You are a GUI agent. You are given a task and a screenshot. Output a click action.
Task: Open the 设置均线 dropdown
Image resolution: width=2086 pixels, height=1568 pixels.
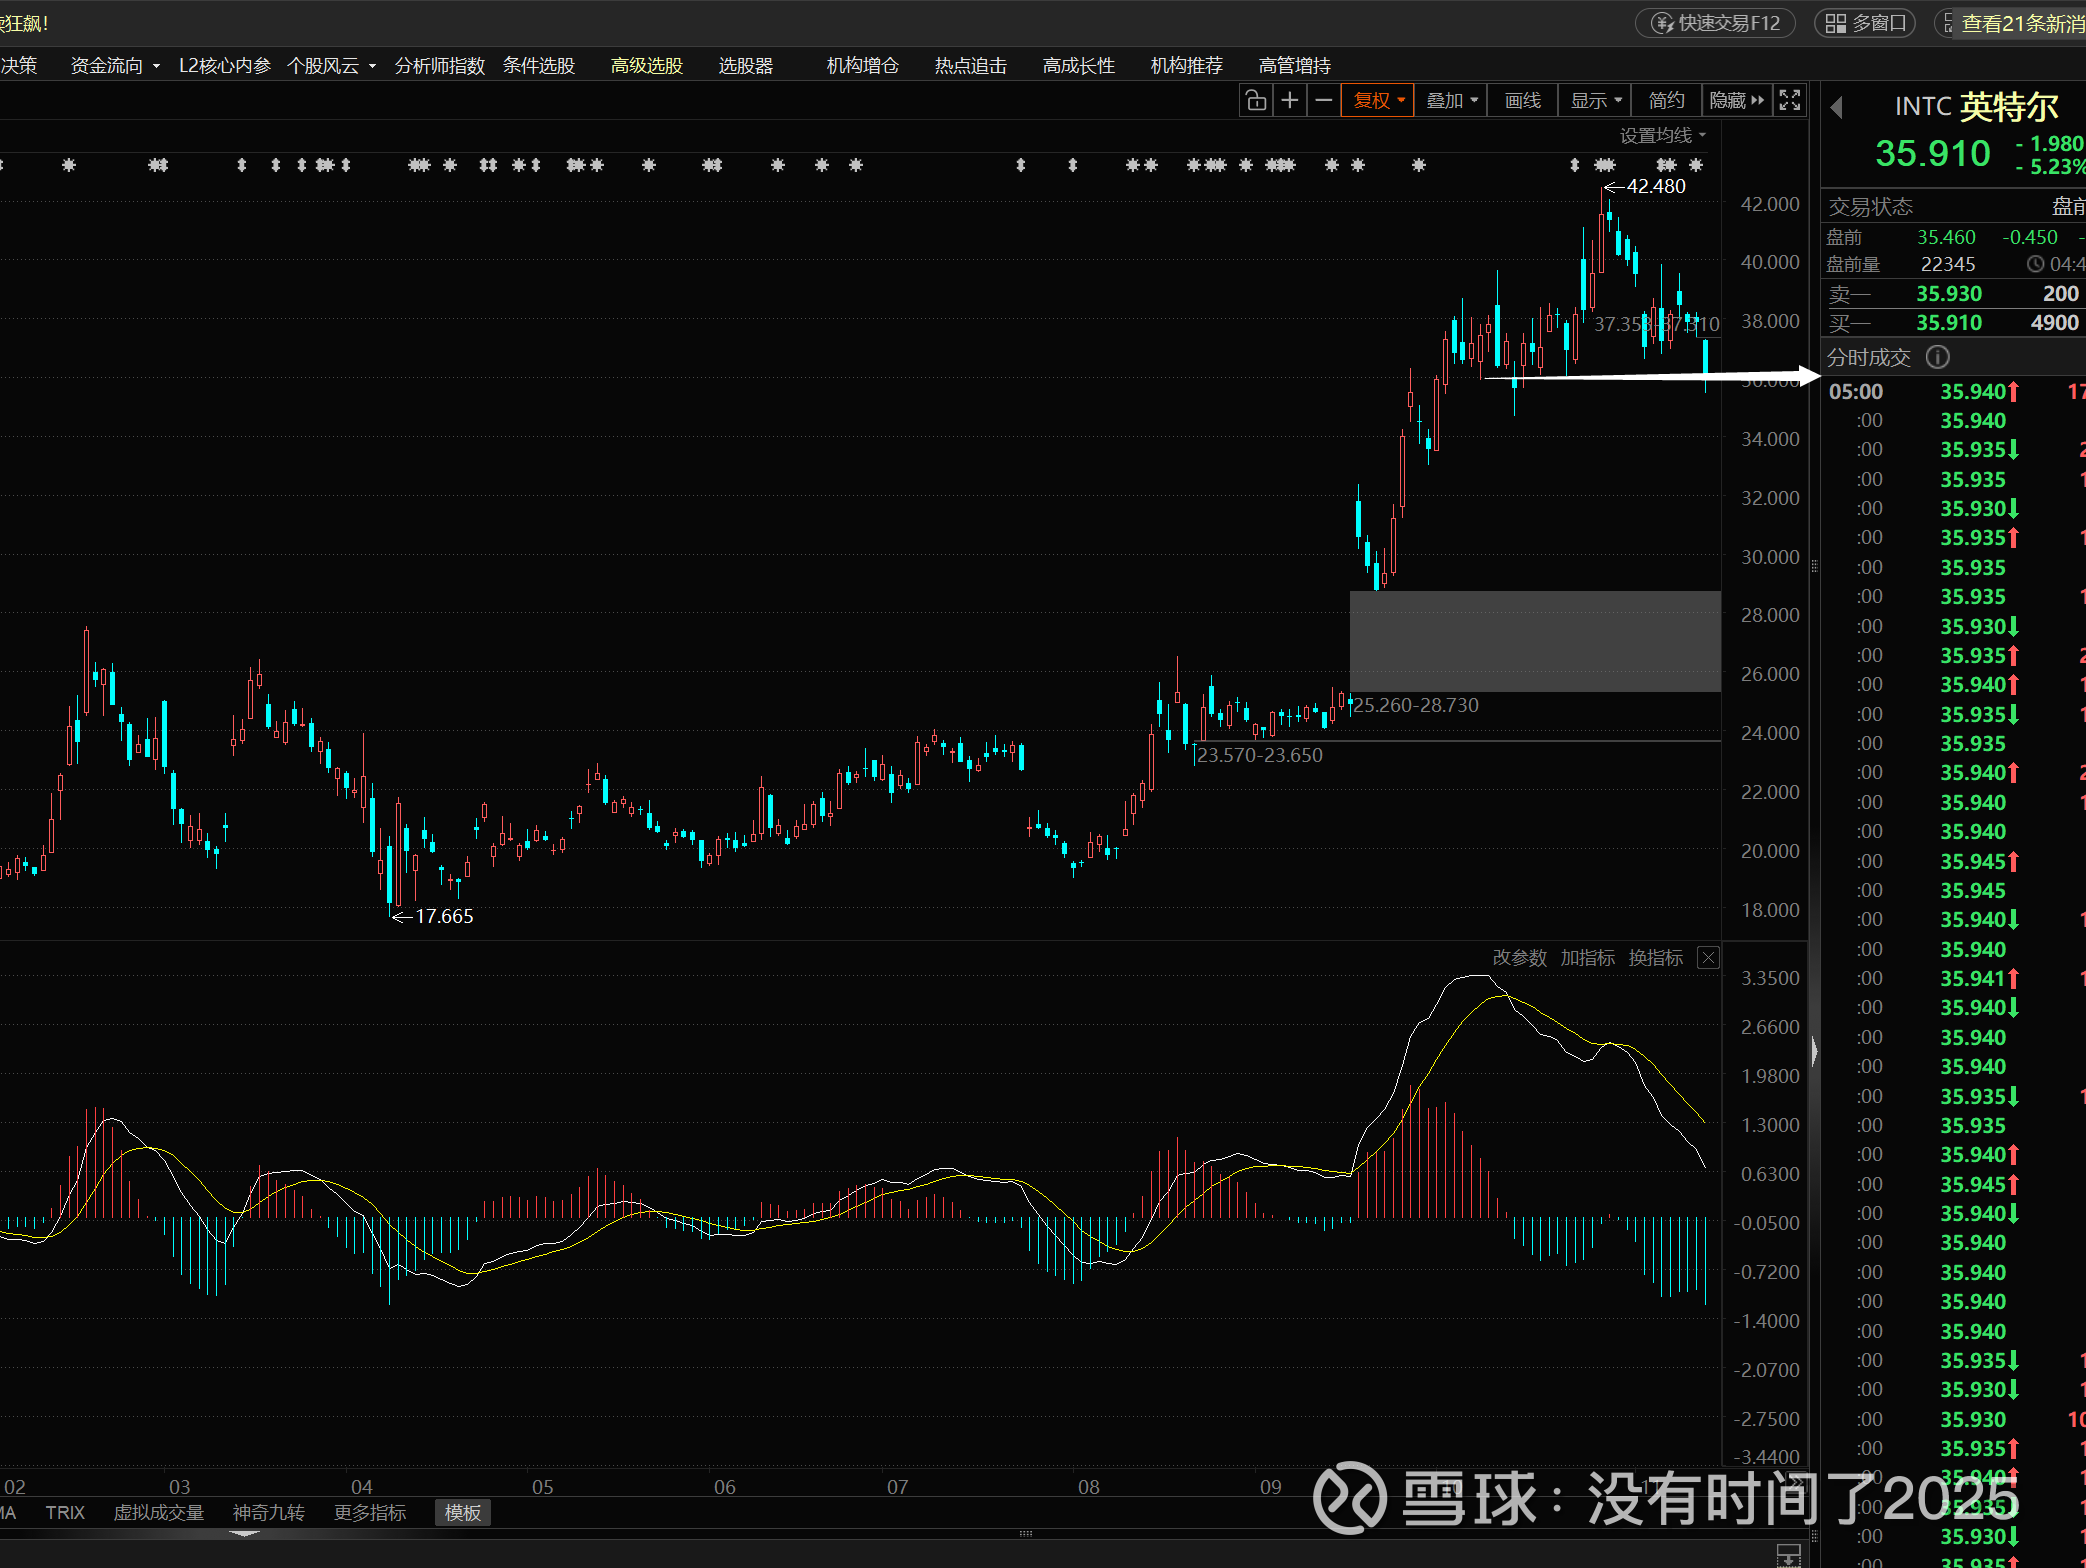point(1662,135)
